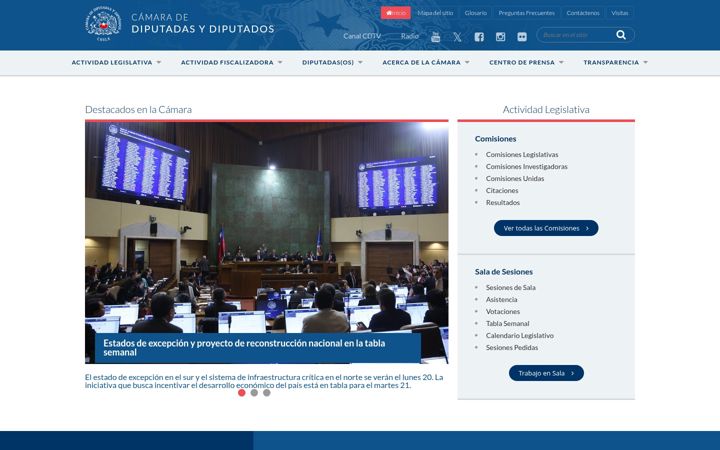Open the Glosario link

[476, 13]
